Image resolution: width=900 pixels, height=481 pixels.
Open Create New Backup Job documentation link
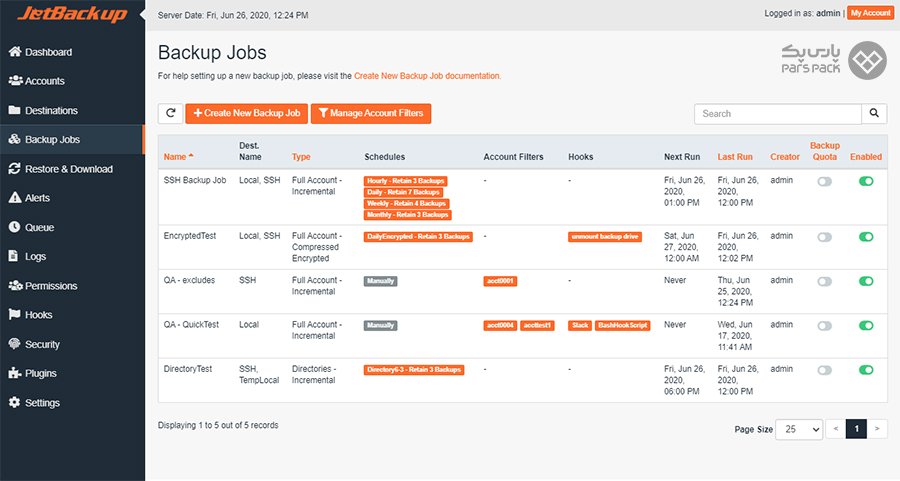[x=427, y=76]
